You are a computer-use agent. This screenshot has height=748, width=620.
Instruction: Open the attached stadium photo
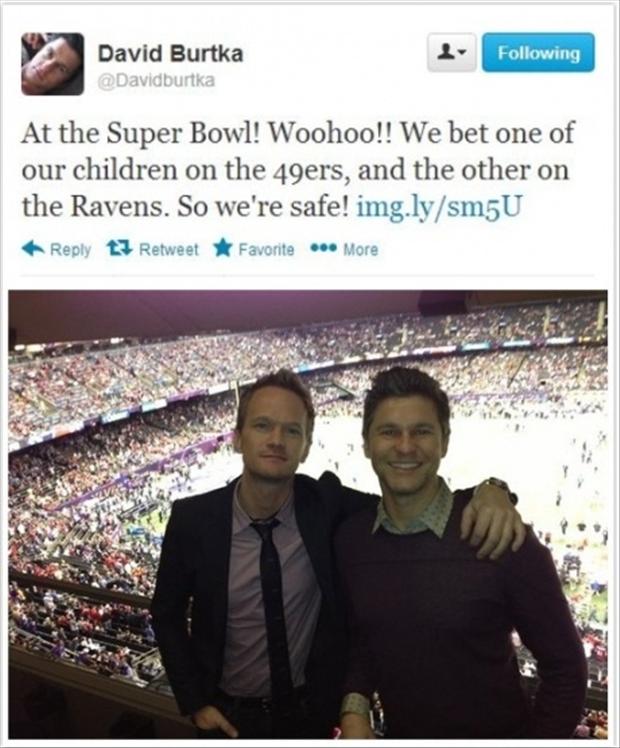point(308,514)
